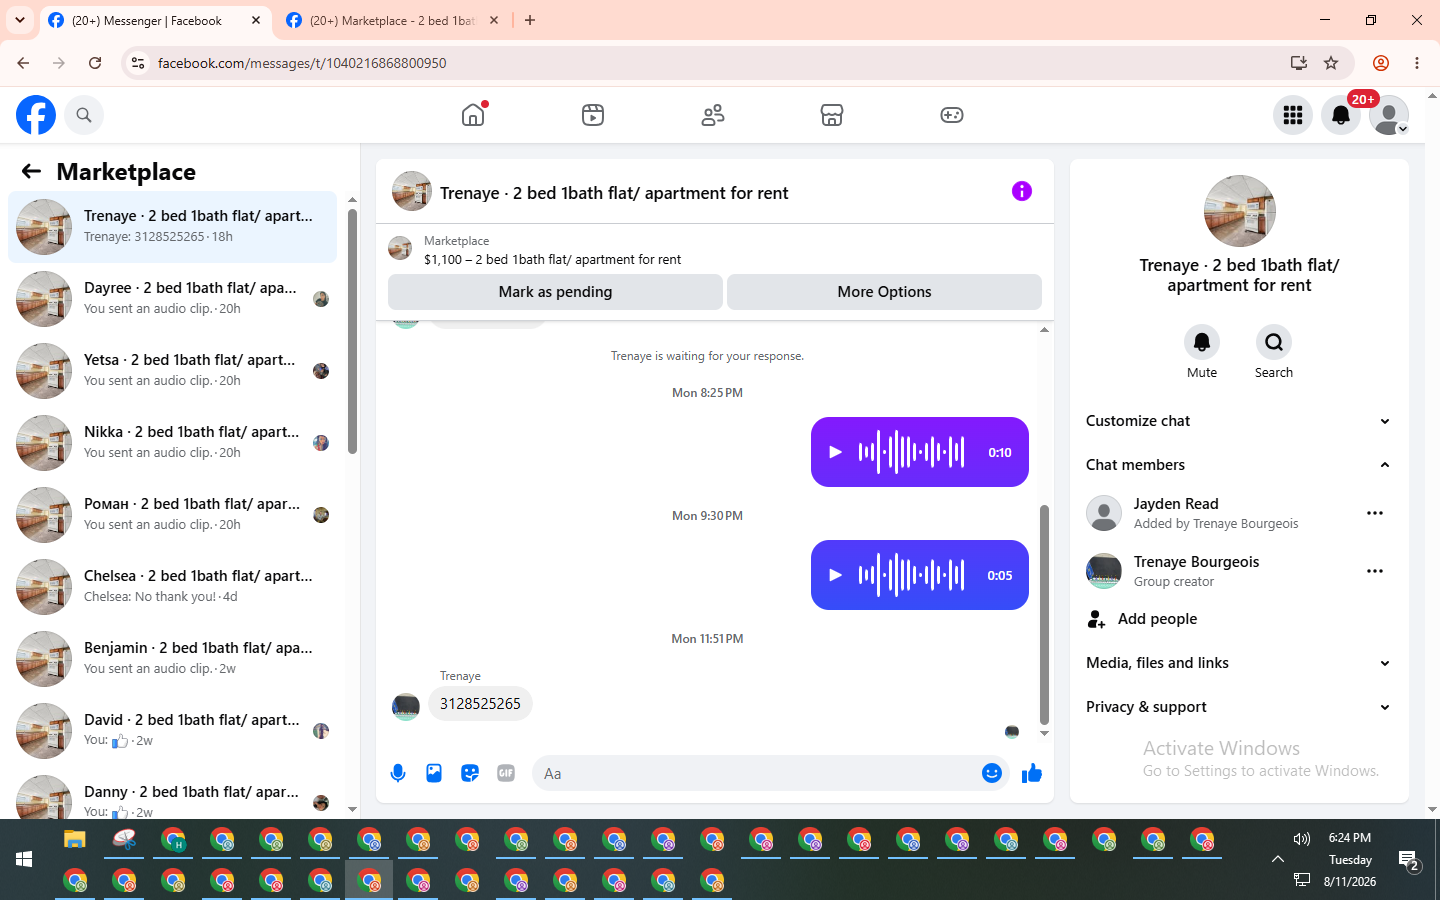Open More Options for the listing
Screen dimensions: 1440x900
884,292
